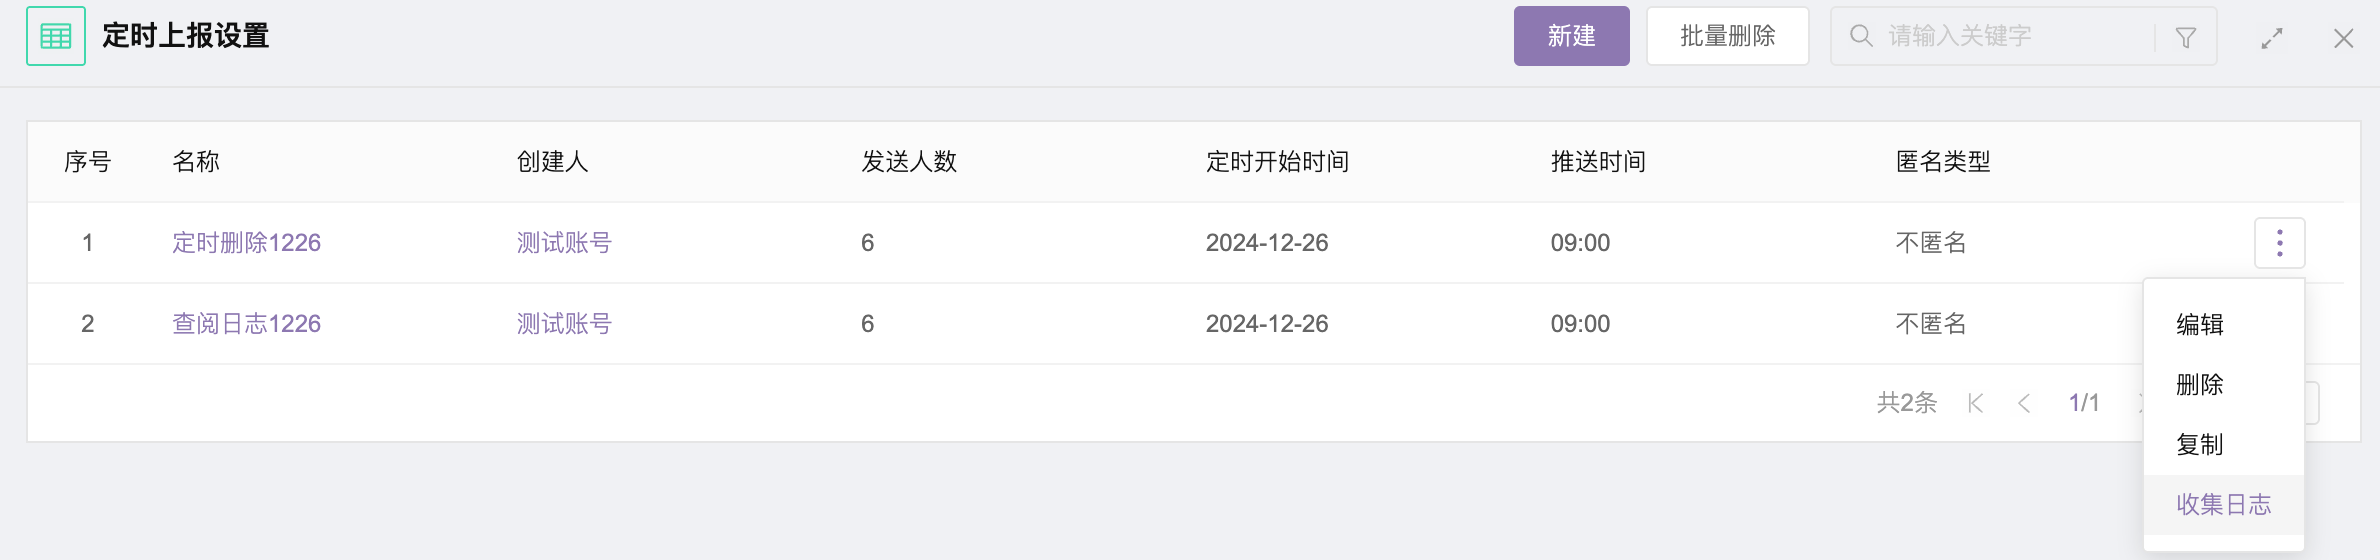Image resolution: width=2380 pixels, height=560 pixels.
Task: Click the three-dot more menu for row 1
Action: [2280, 243]
